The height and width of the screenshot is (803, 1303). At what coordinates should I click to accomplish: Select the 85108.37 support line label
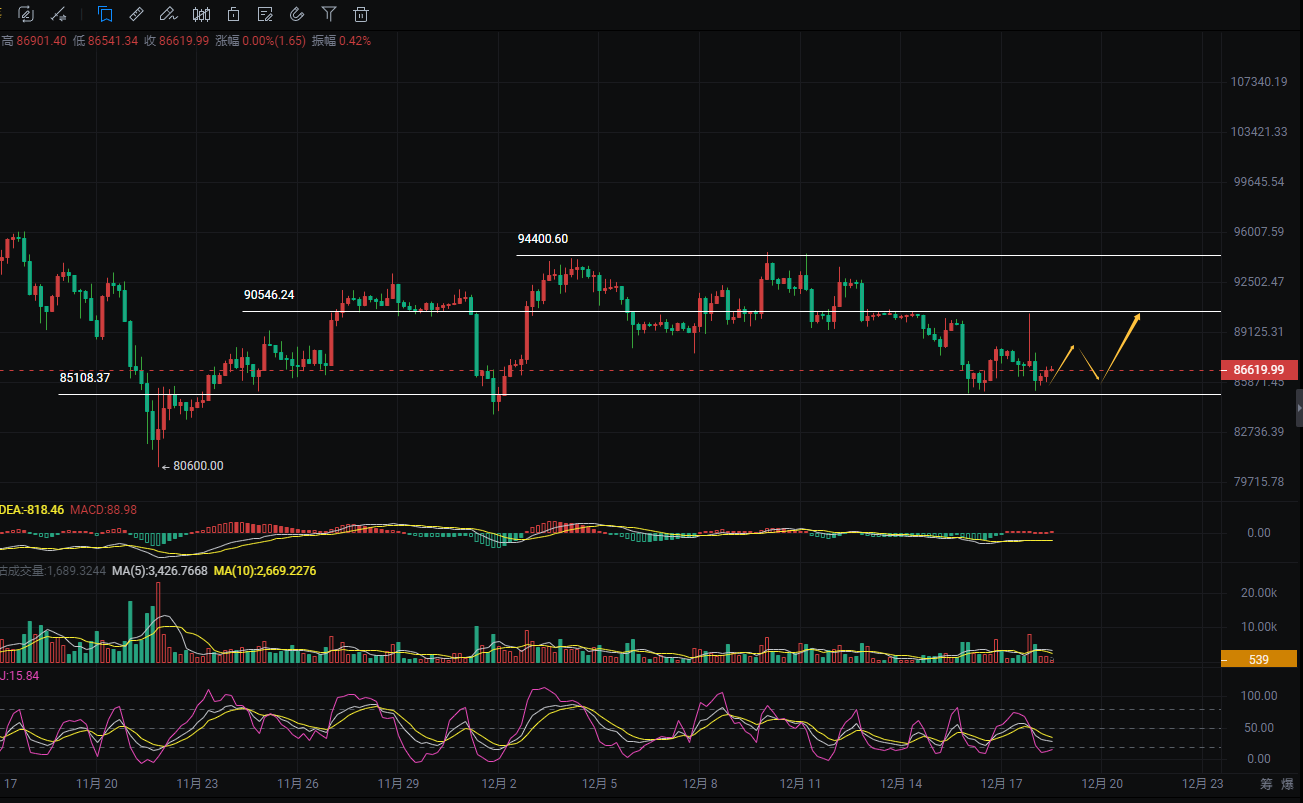pyautogui.click(x=85, y=378)
